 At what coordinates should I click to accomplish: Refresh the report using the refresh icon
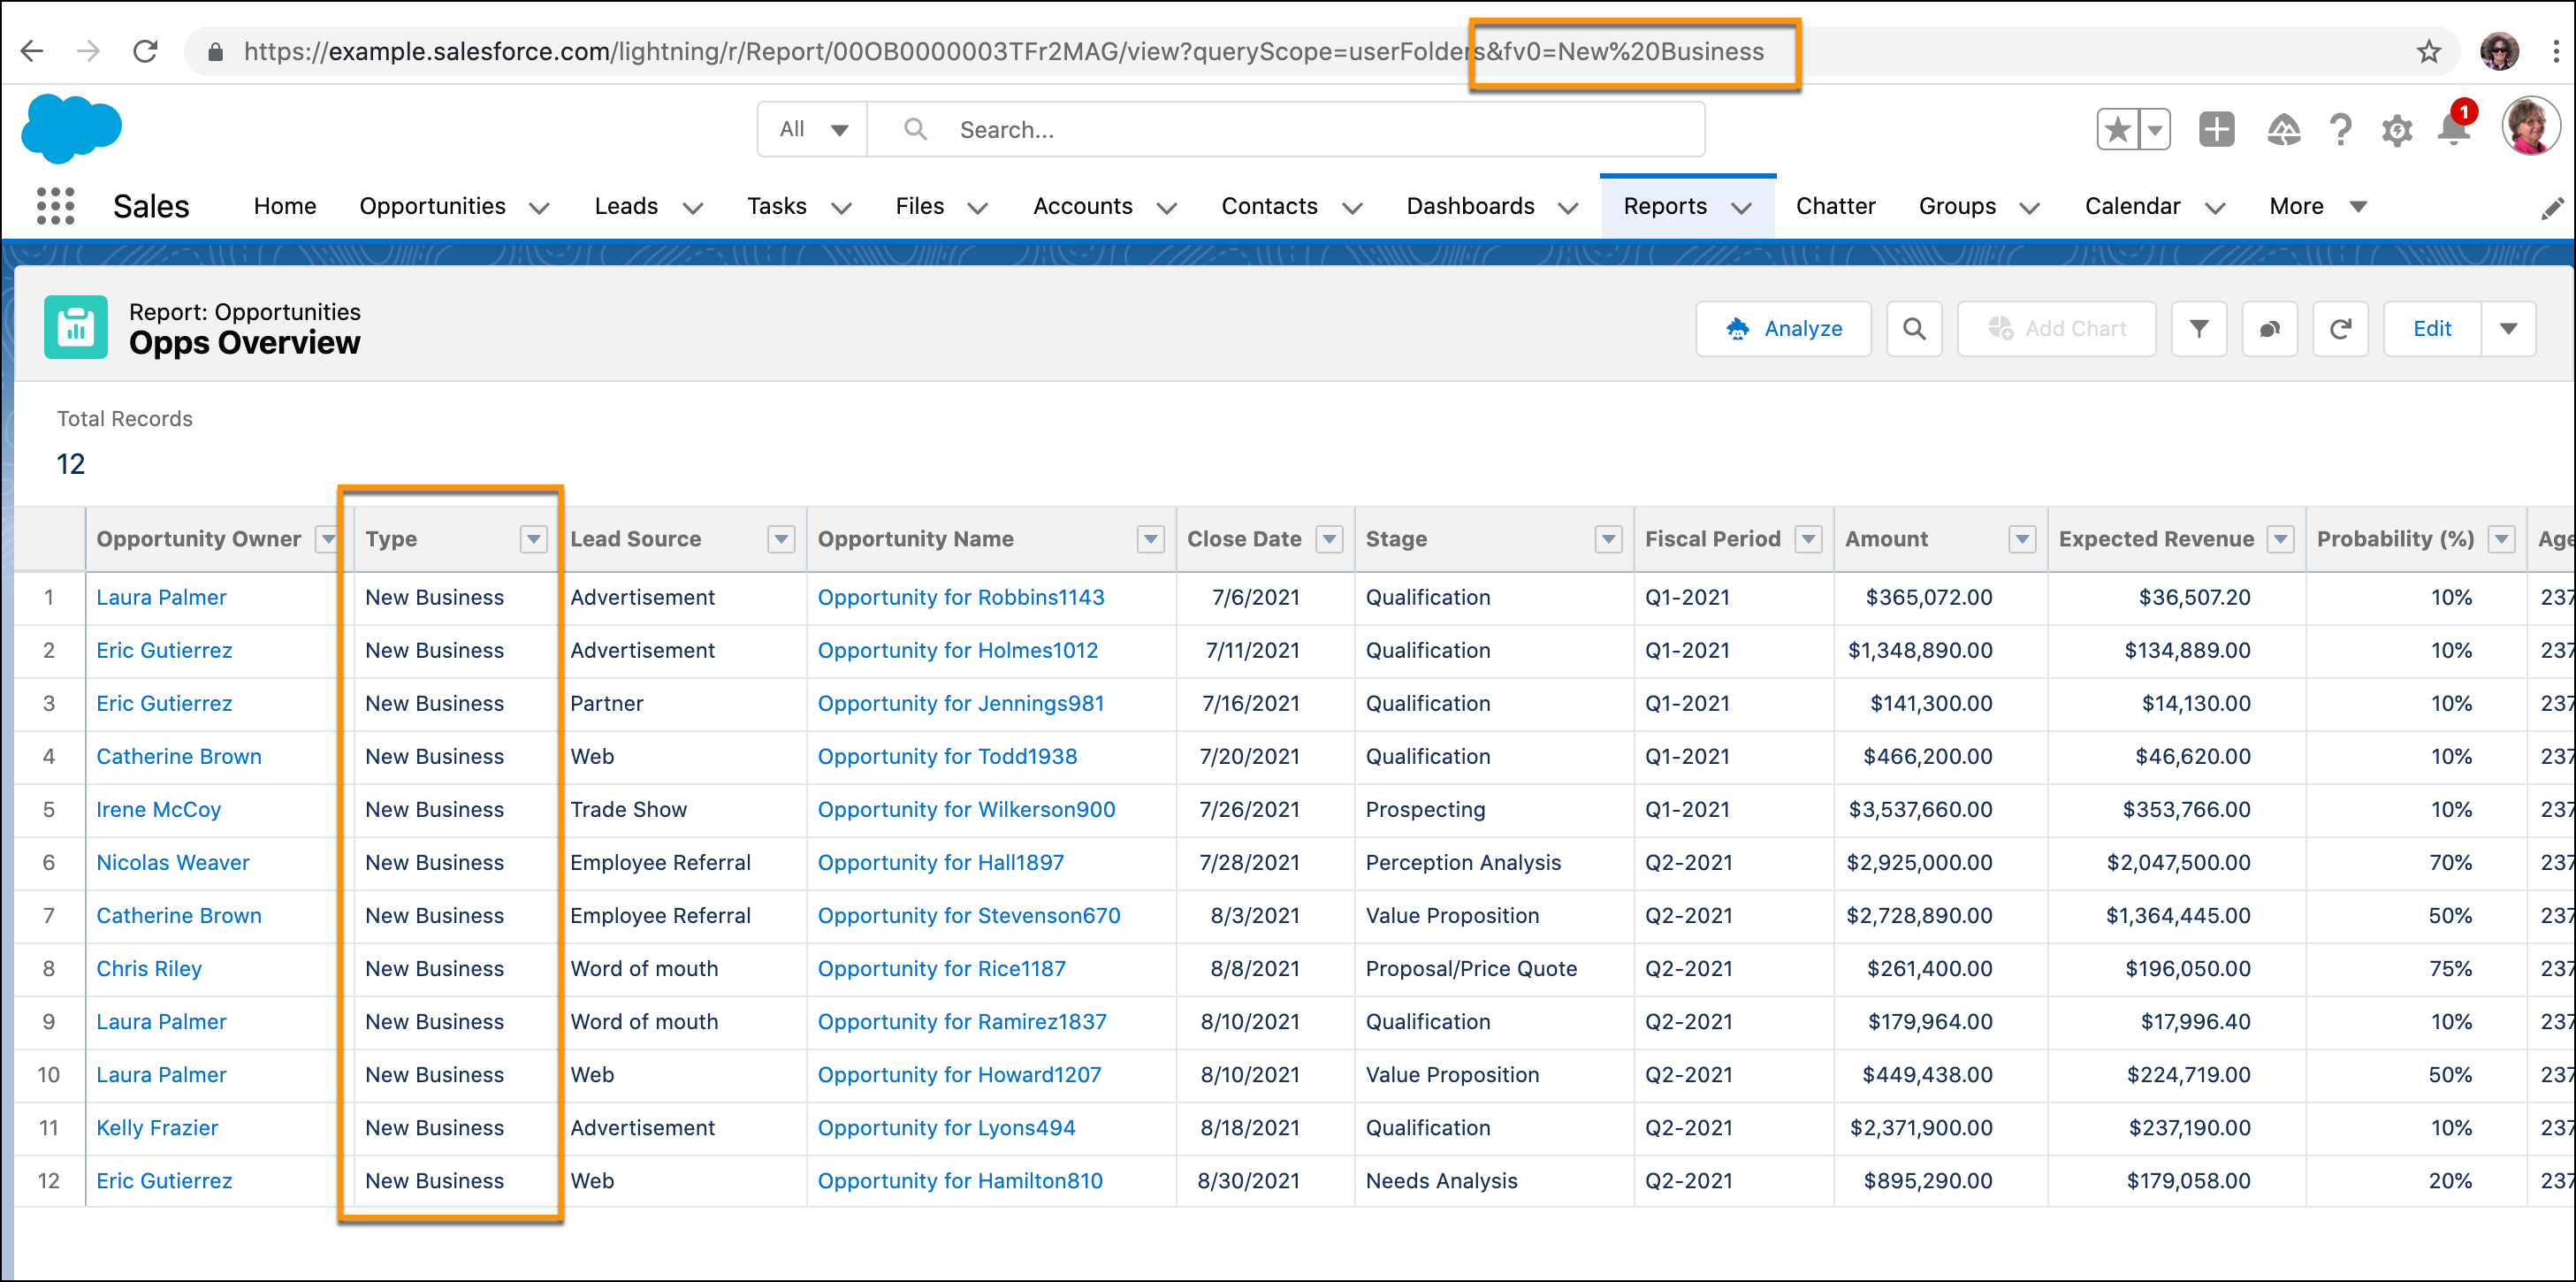click(x=2340, y=328)
